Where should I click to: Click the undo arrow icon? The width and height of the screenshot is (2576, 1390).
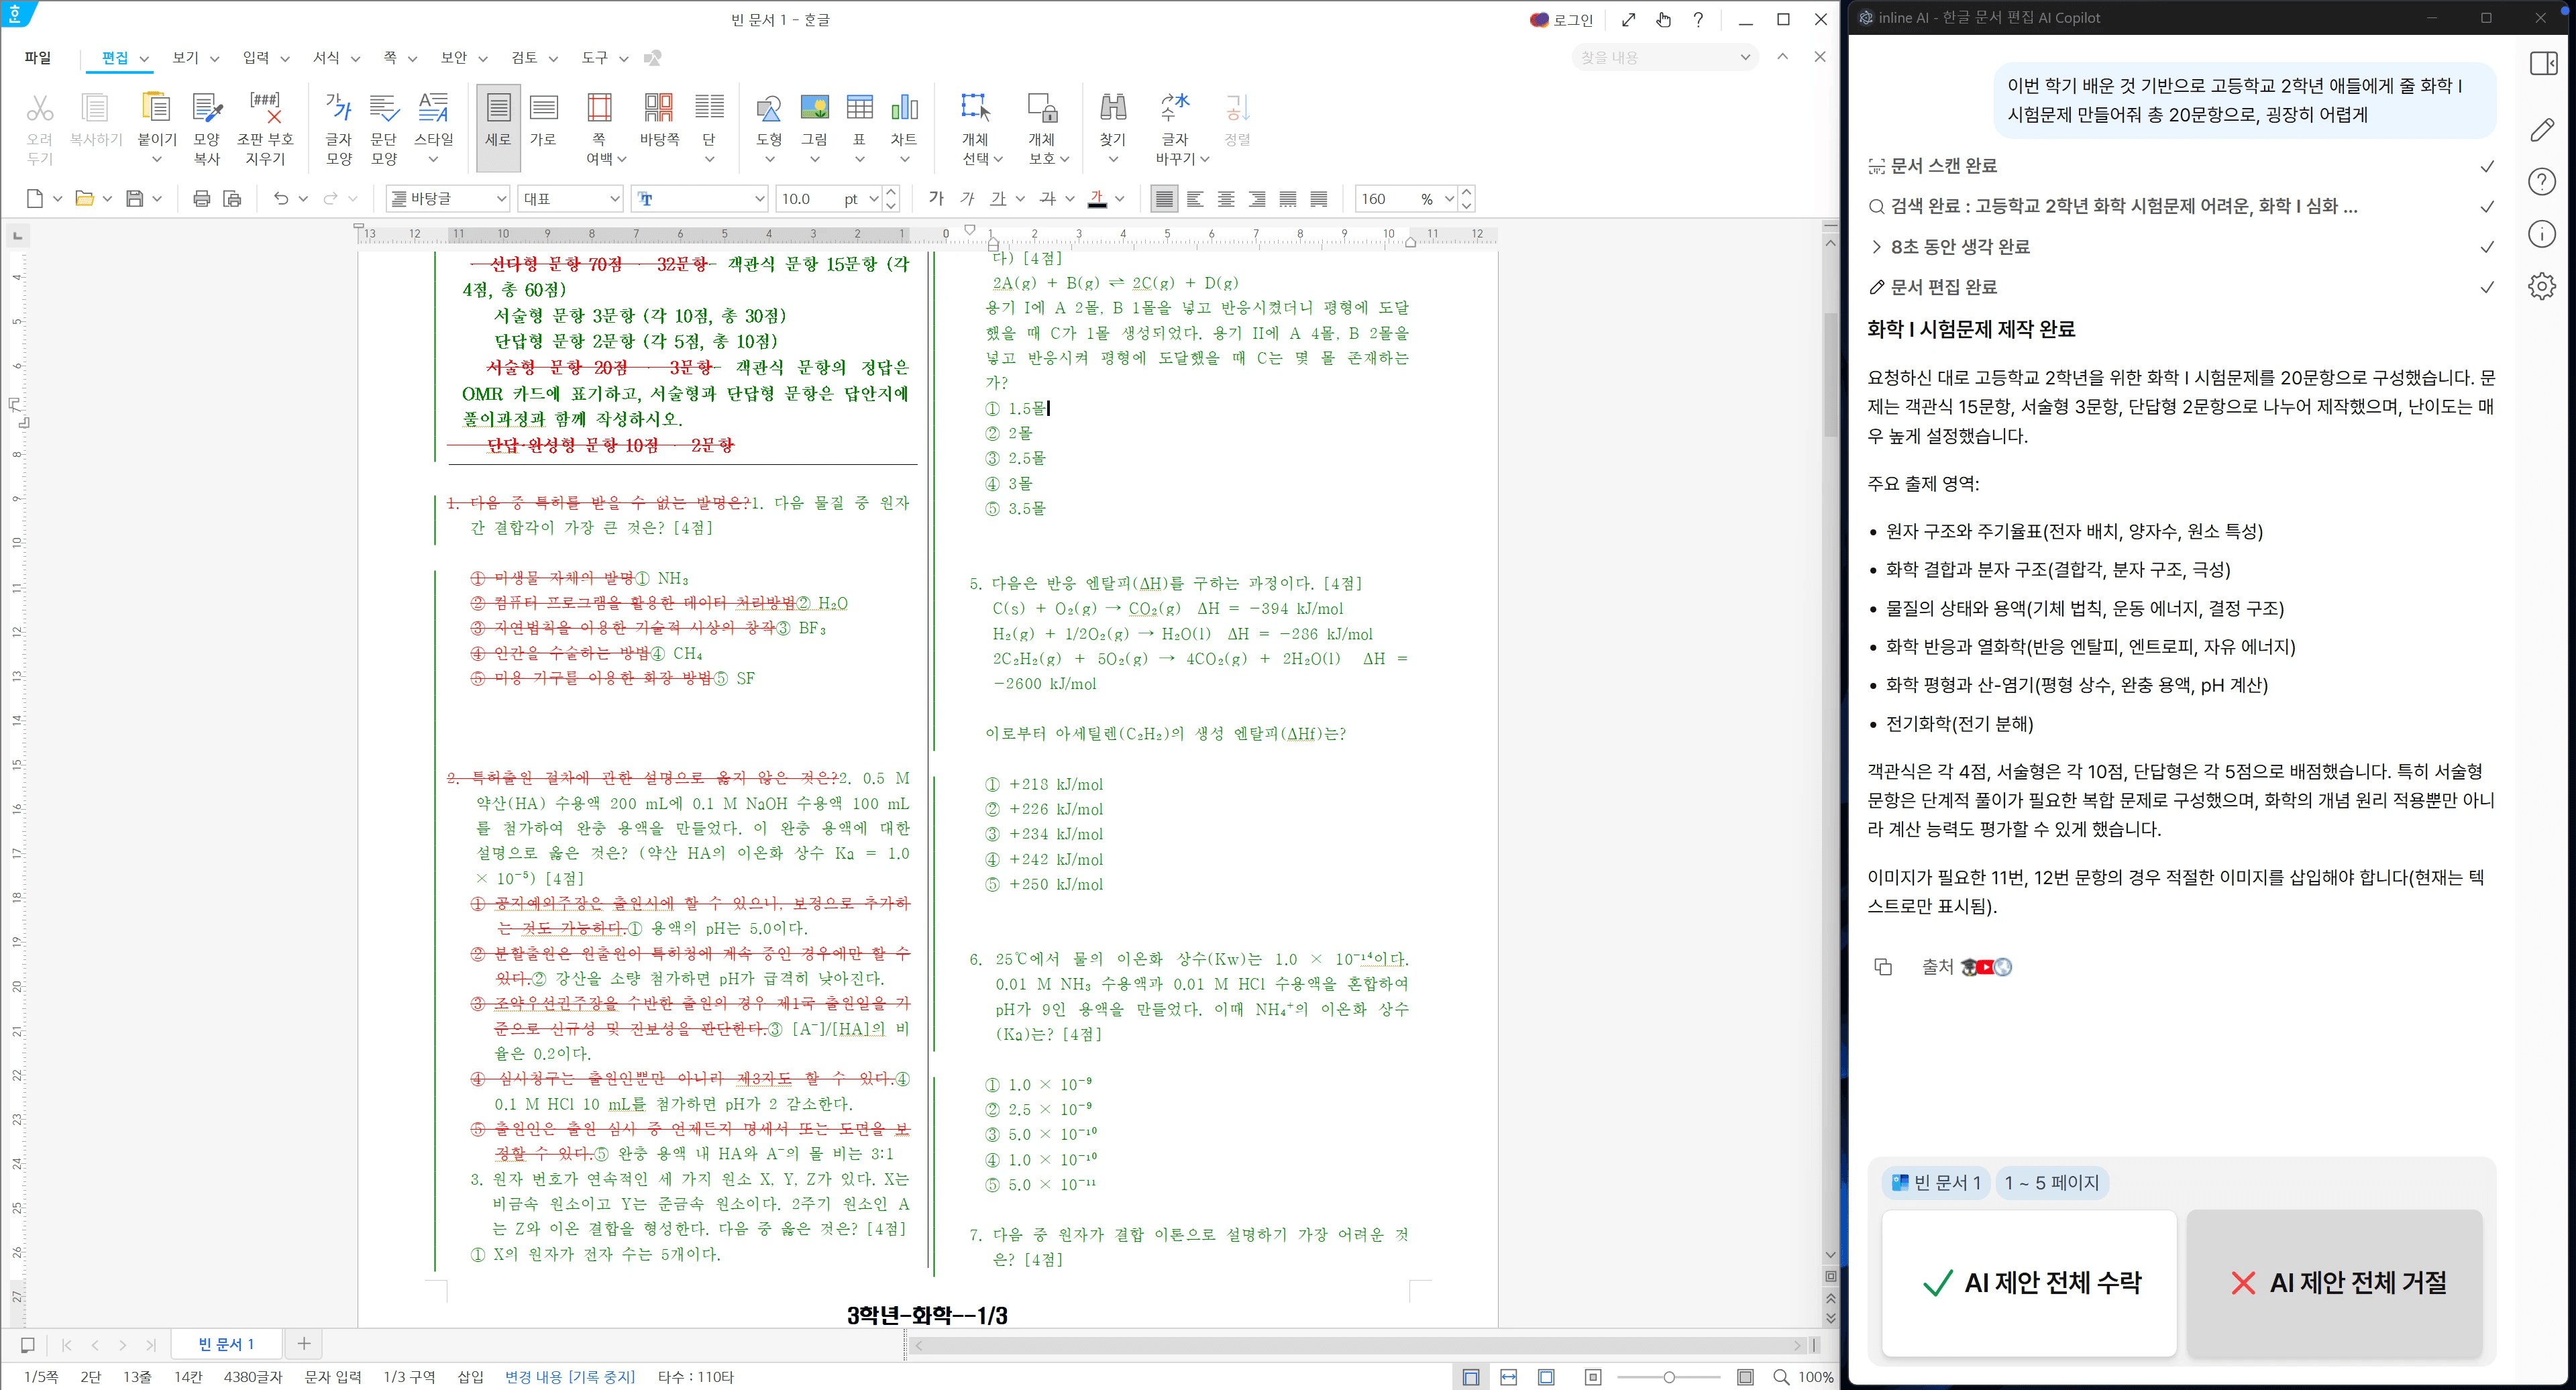coord(281,199)
